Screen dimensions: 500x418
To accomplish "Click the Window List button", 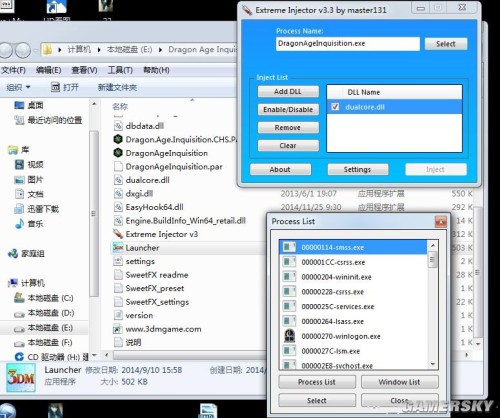I will pos(399,382).
